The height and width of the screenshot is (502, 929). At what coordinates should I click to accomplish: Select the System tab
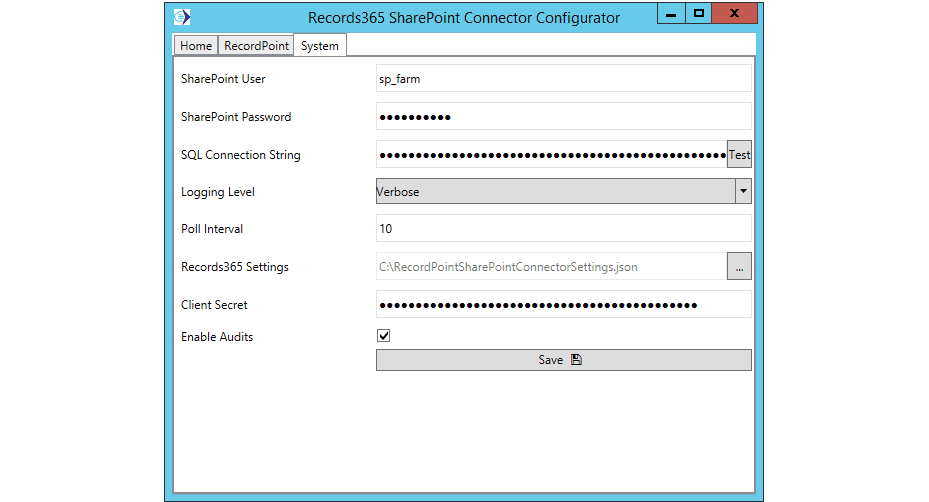(320, 46)
